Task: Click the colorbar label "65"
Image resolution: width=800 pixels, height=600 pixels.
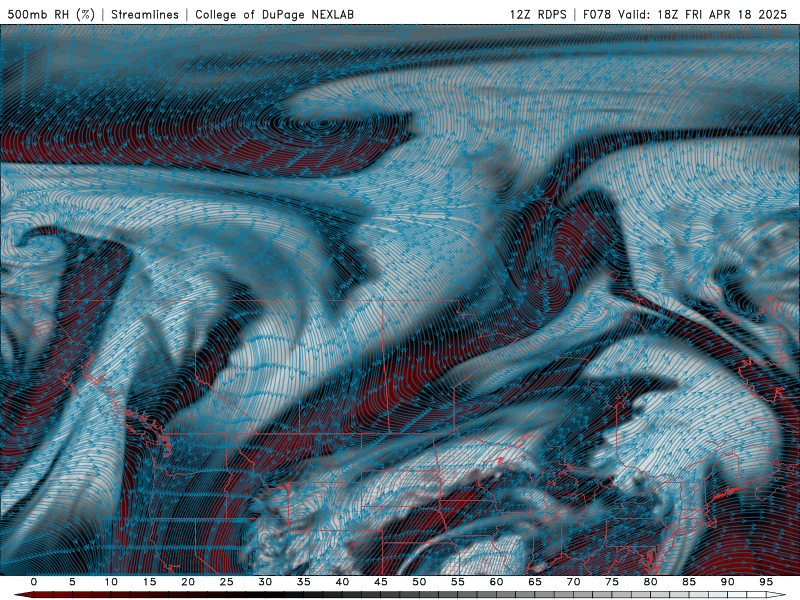Action: tap(535, 582)
